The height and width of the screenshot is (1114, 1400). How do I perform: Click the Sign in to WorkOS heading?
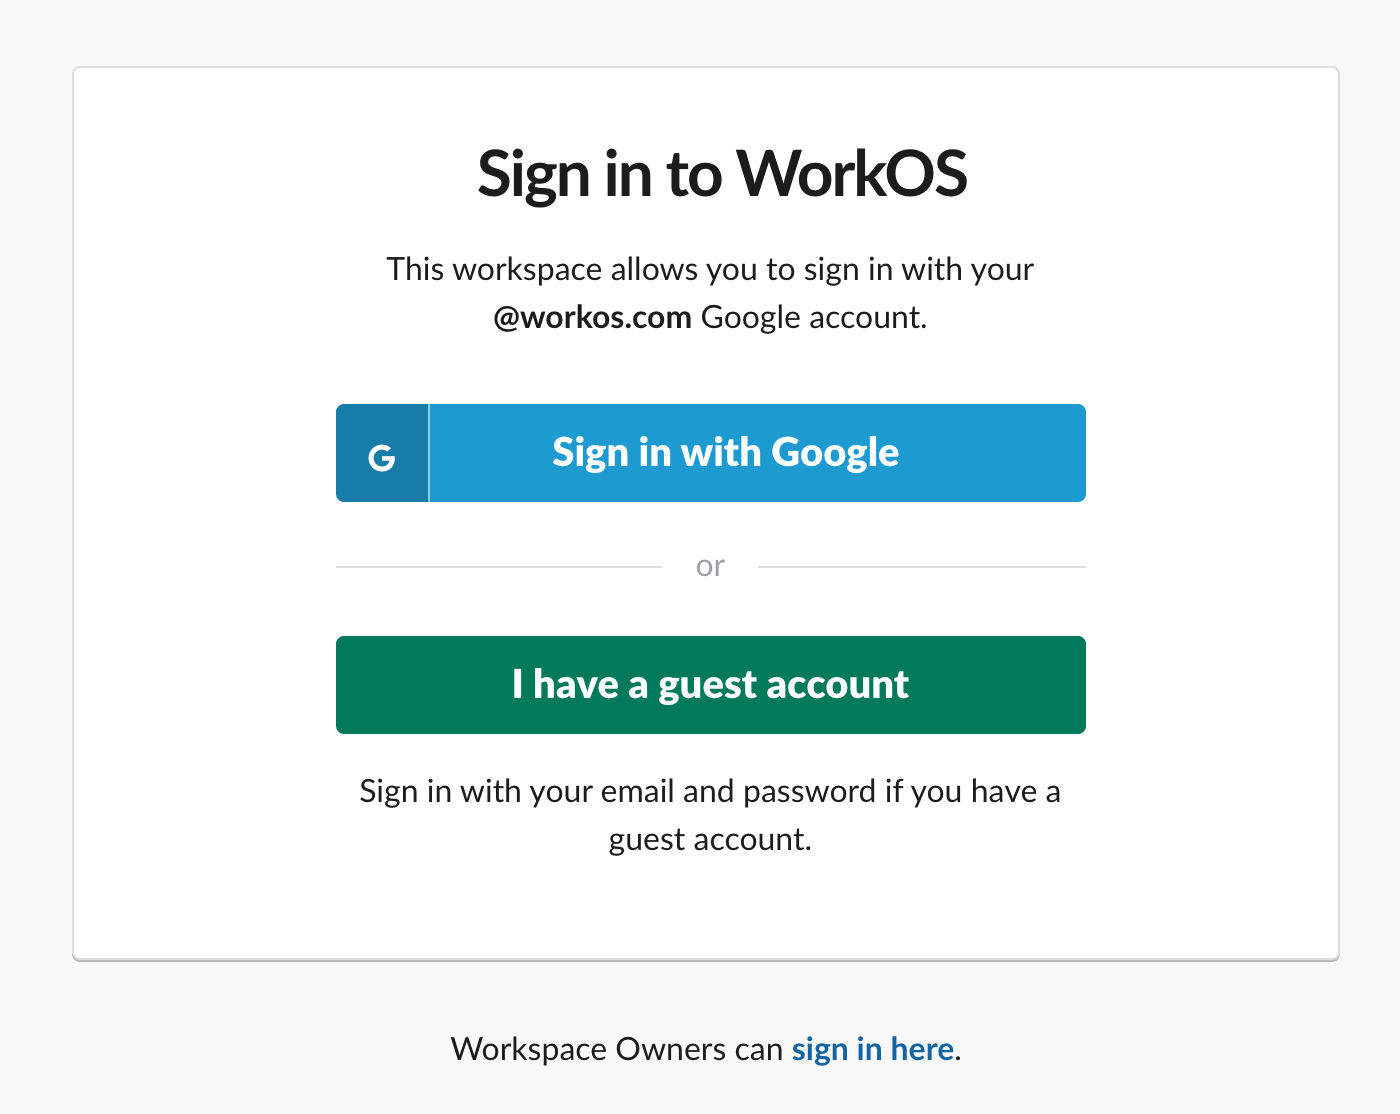[723, 172]
